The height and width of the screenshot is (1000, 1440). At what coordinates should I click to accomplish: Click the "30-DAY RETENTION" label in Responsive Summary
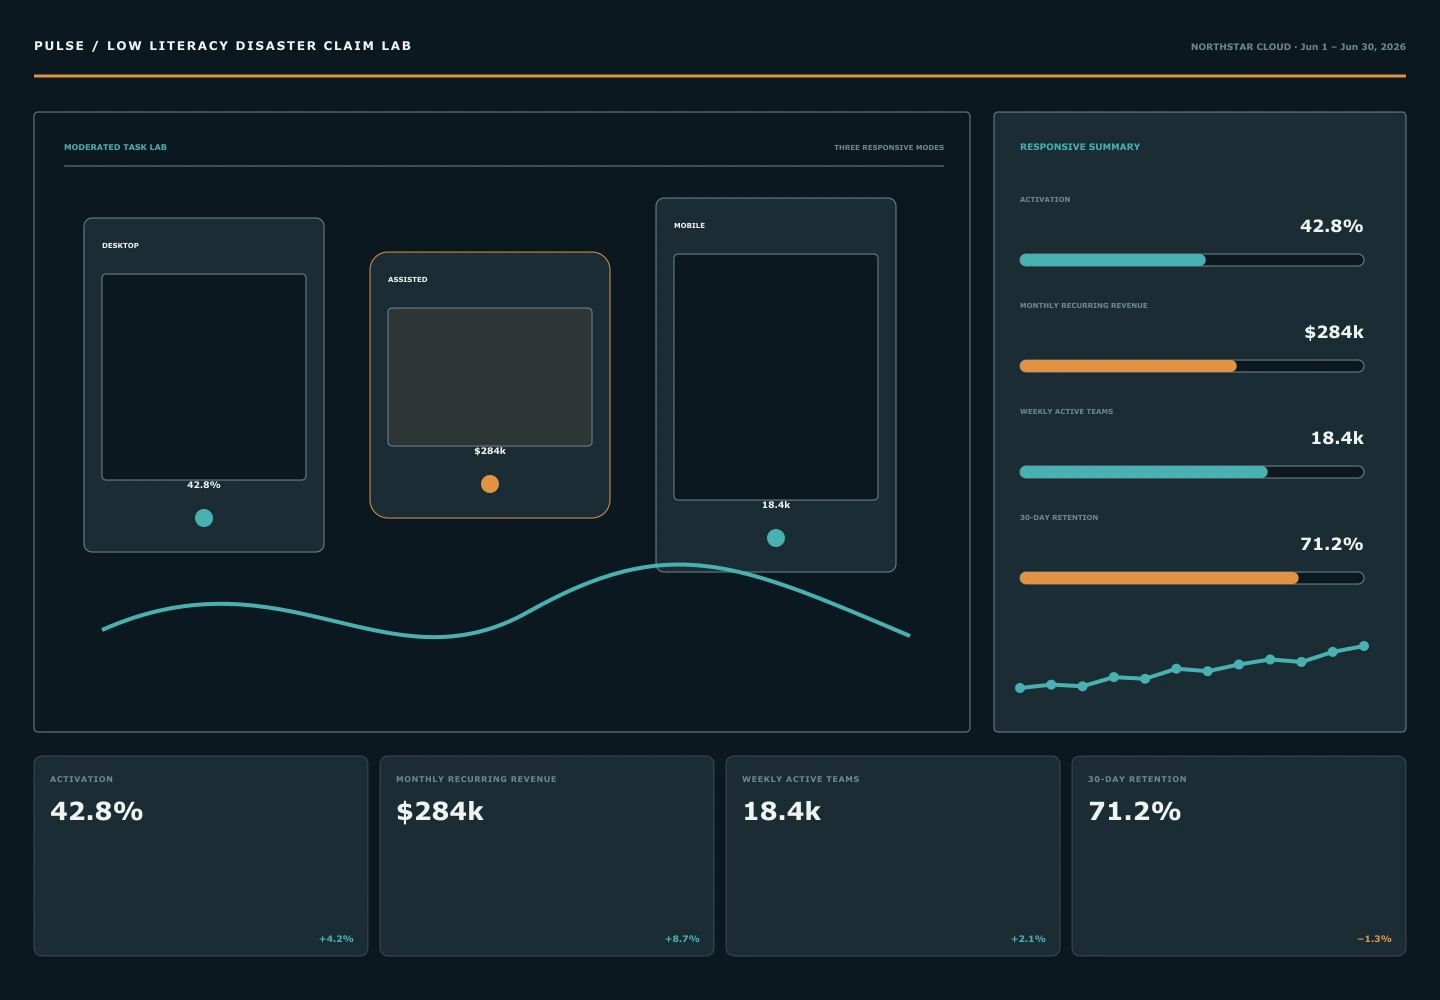[1059, 518]
